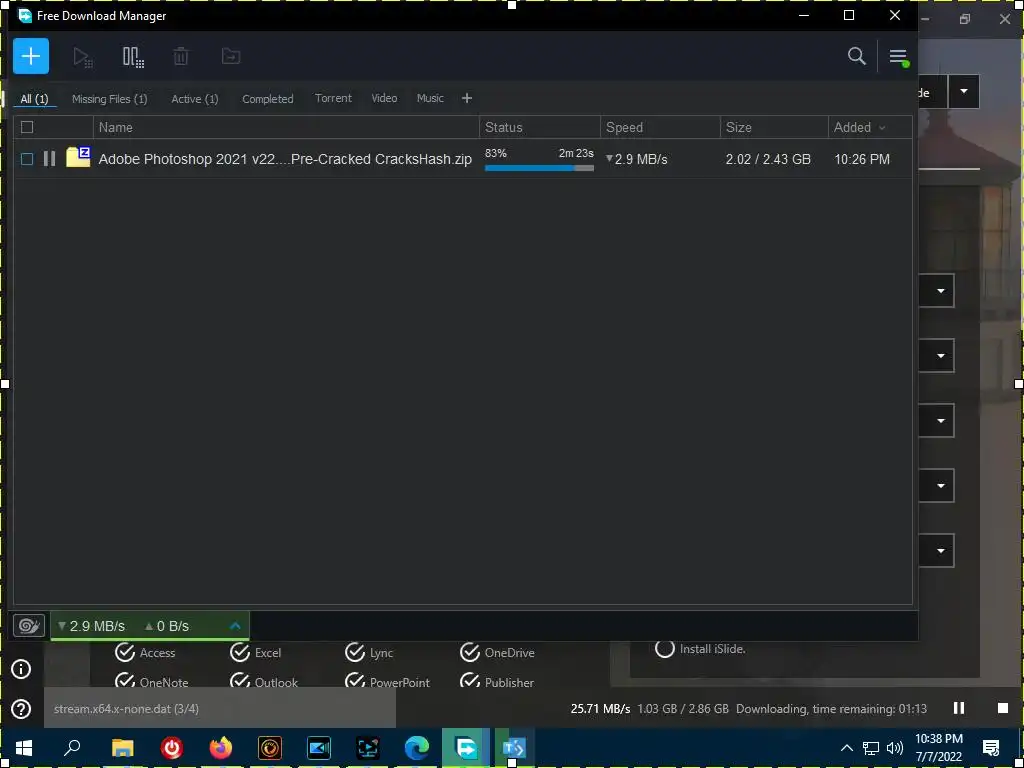The height and width of the screenshot is (768, 1024).
Task: Add a new tag tab with plus
Action: point(466,98)
